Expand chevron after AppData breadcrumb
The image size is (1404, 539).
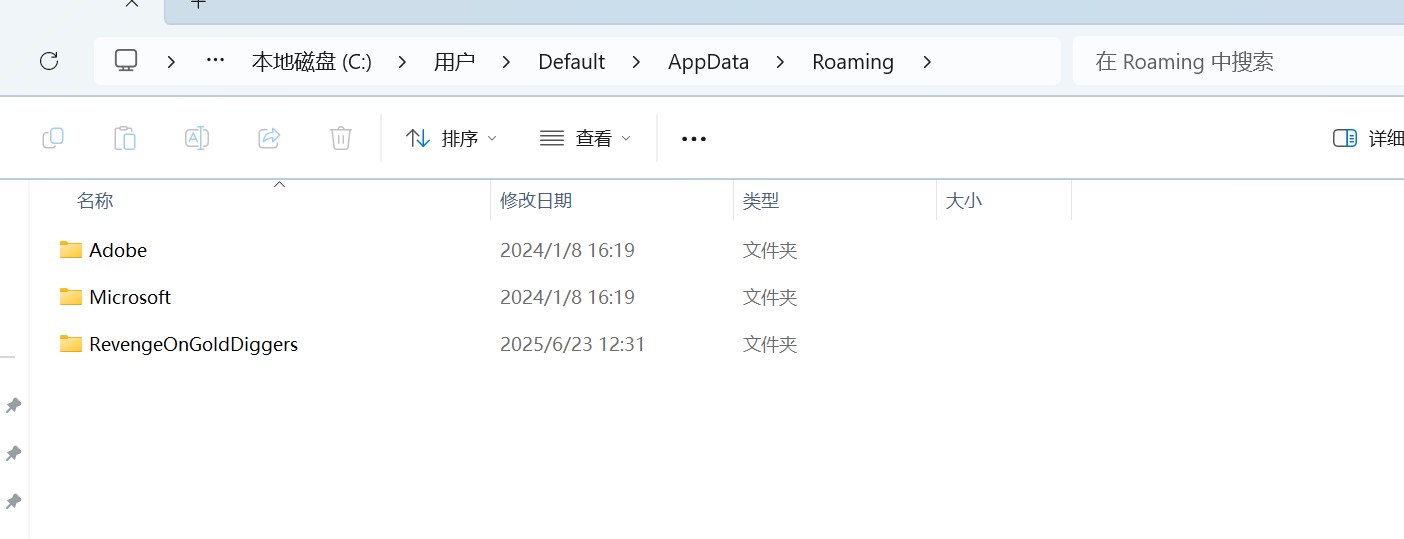tap(781, 62)
